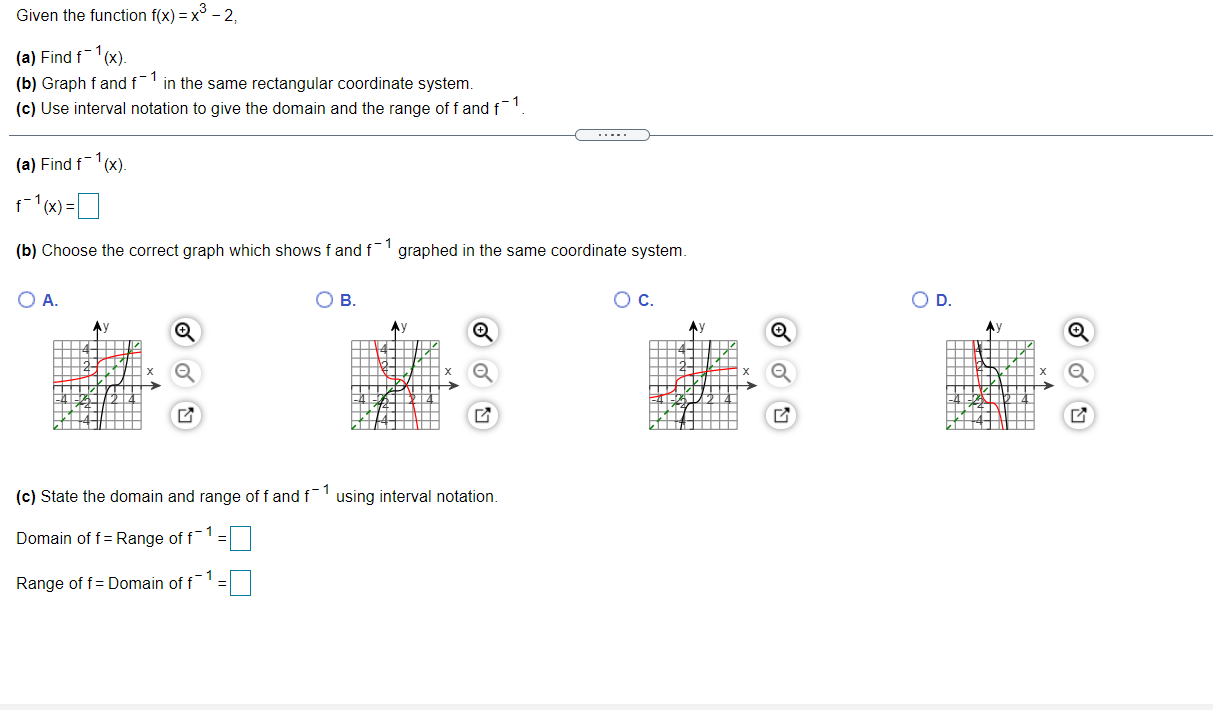The image size is (1213, 710).
Task: Click the Domain of f answer box
Action: [x=240, y=538]
